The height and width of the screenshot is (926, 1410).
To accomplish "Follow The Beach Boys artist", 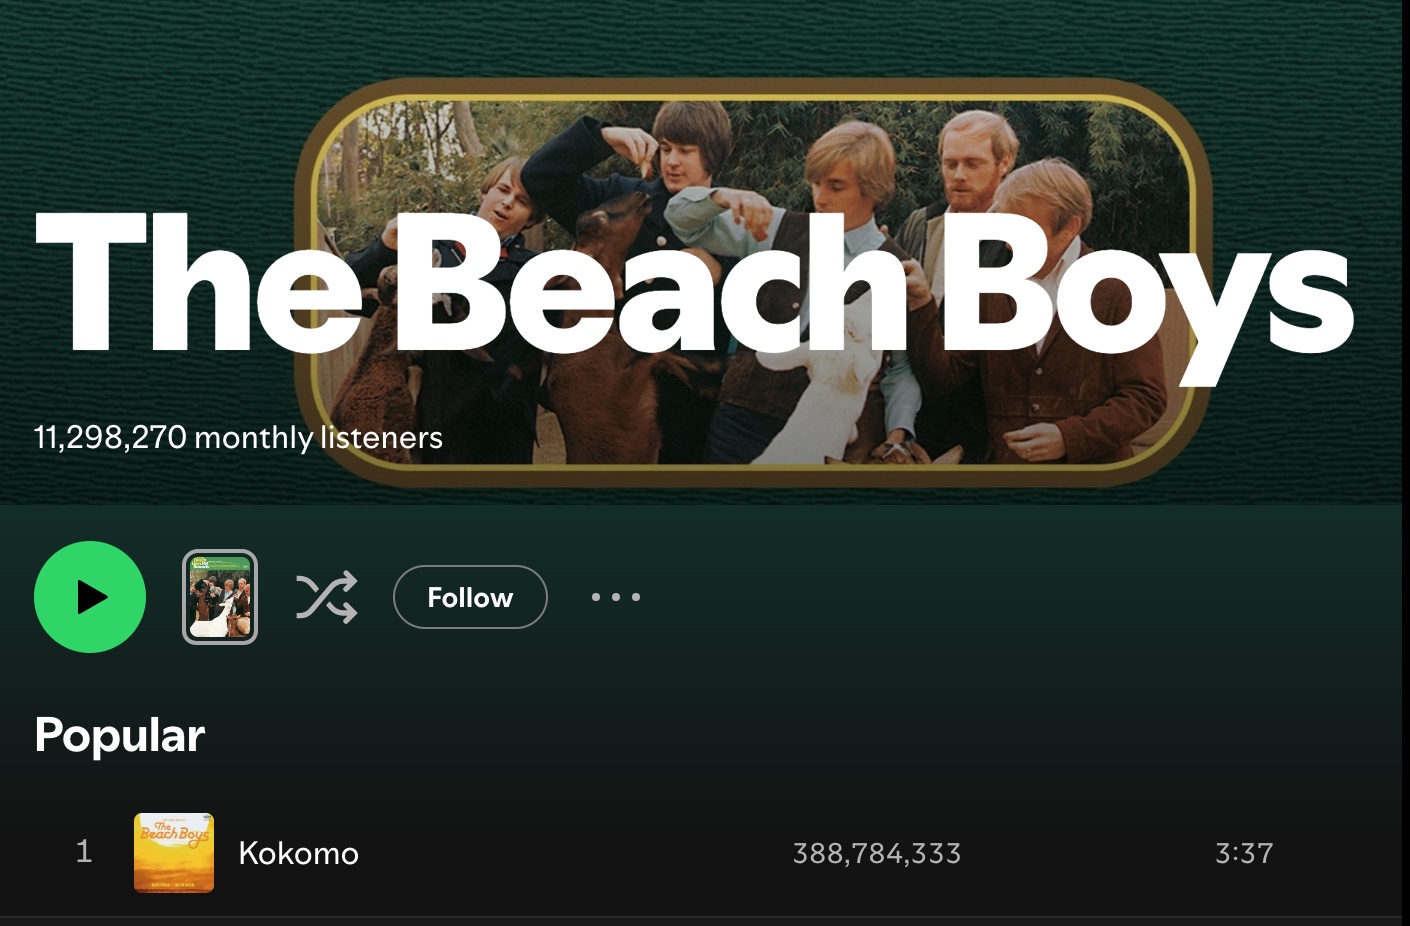I will [470, 597].
